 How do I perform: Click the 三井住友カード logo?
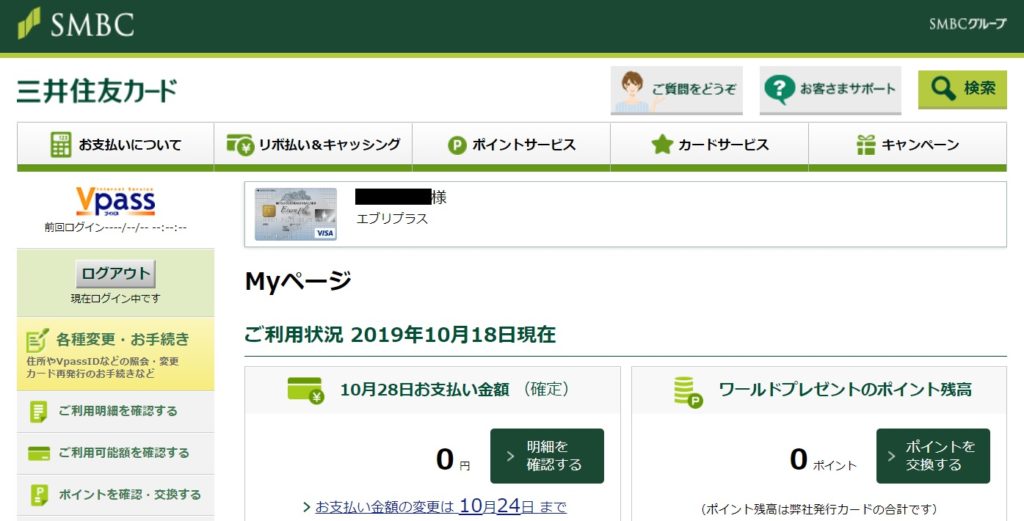[97, 91]
